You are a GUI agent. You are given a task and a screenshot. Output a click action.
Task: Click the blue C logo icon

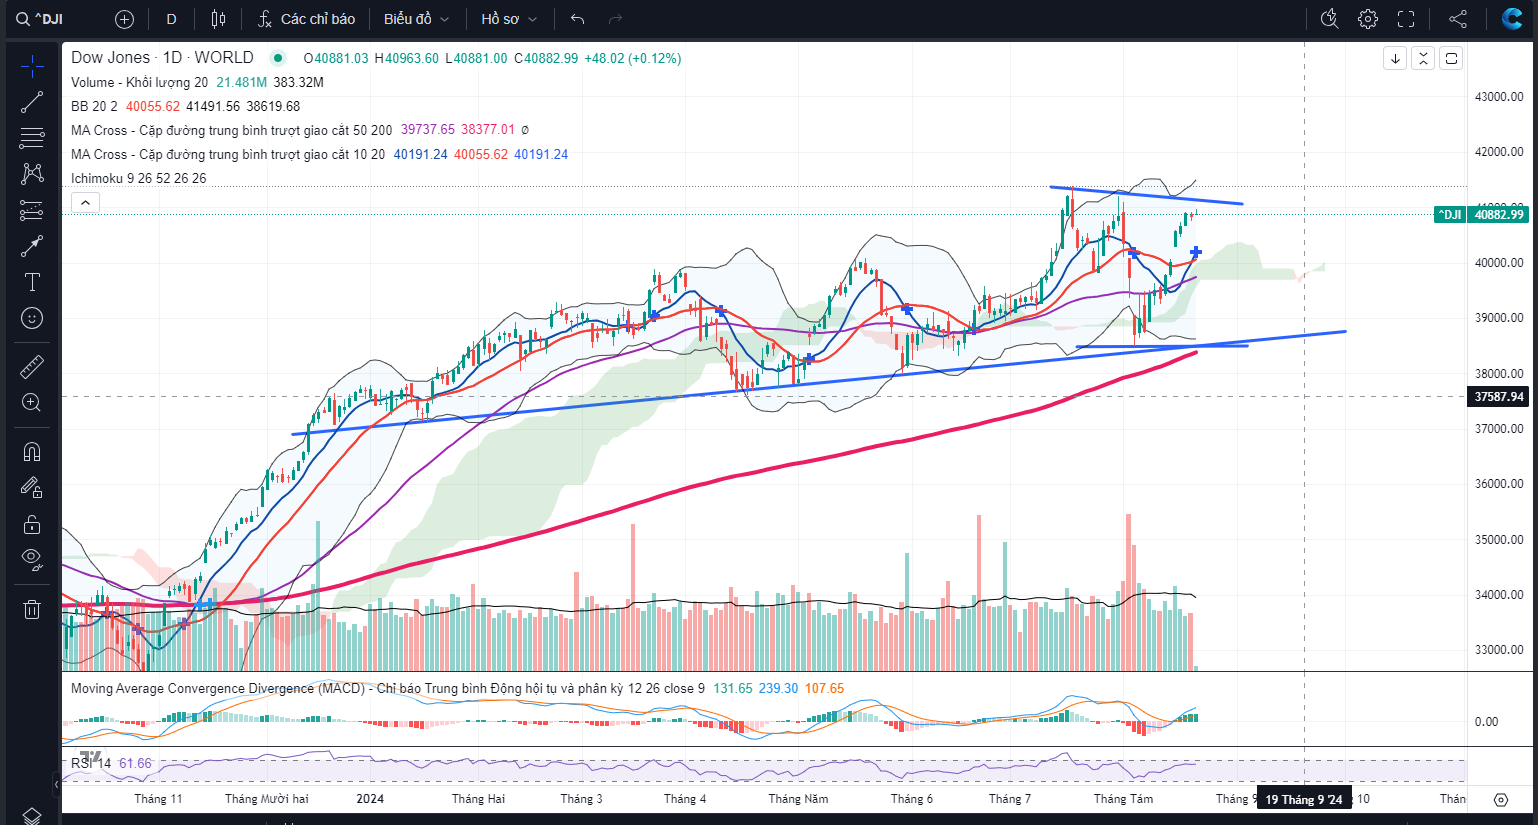pyautogui.click(x=1512, y=19)
